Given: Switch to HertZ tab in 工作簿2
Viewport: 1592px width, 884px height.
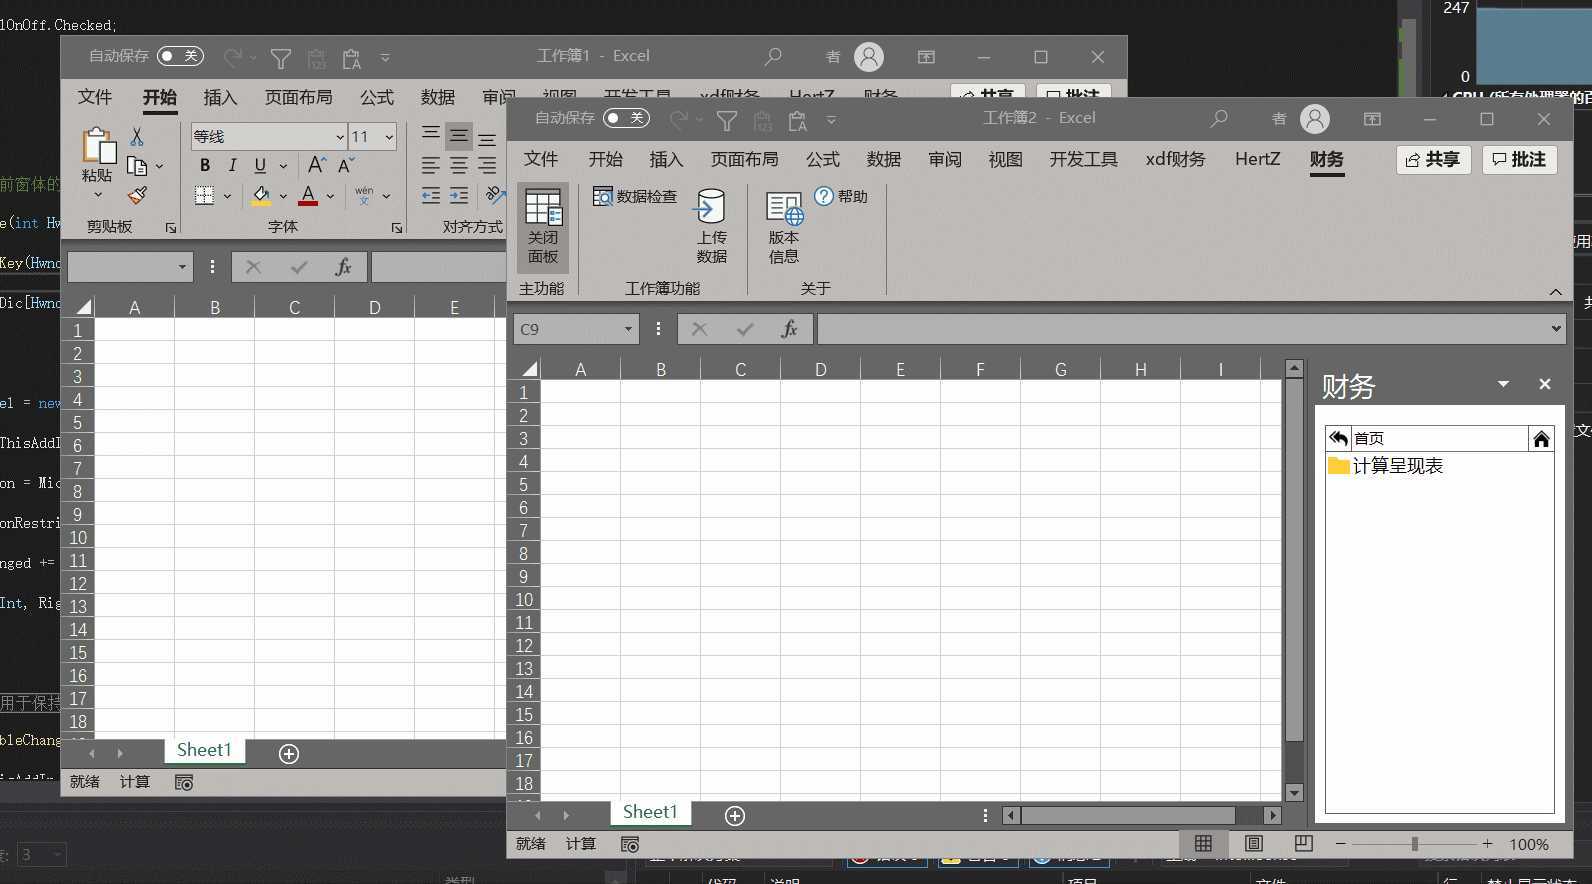Looking at the screenshot, I should point(1257,159).
